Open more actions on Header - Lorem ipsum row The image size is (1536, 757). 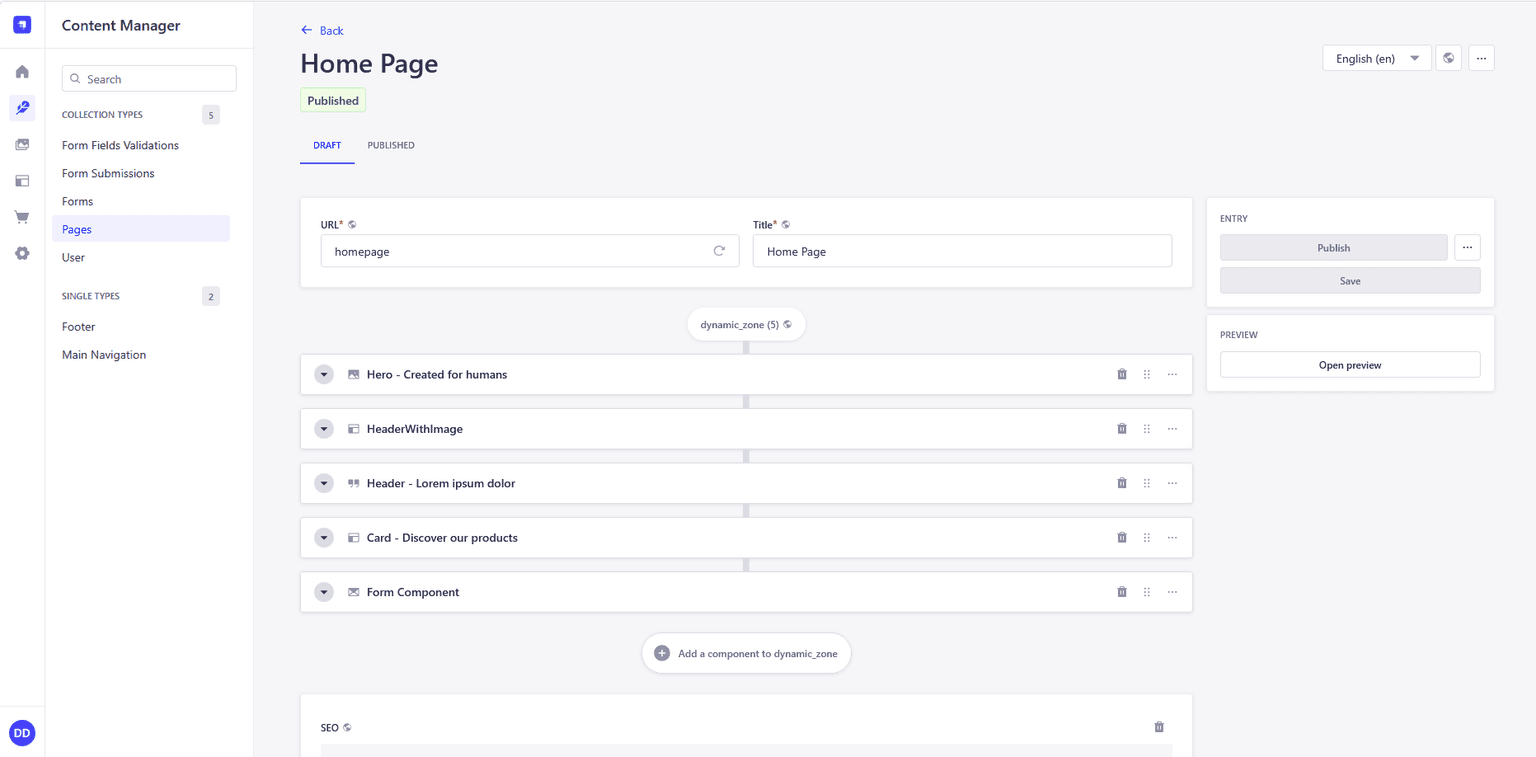click(x=1172, y=483)
